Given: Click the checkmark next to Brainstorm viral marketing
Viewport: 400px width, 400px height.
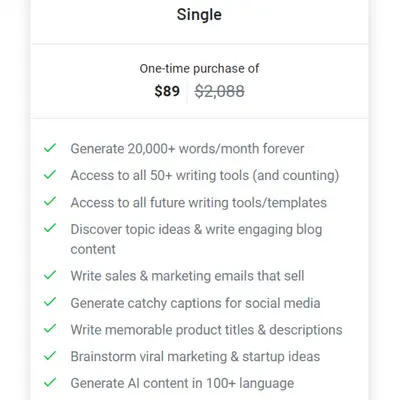Looking at the screenshot, I should (x=50, y=356).
